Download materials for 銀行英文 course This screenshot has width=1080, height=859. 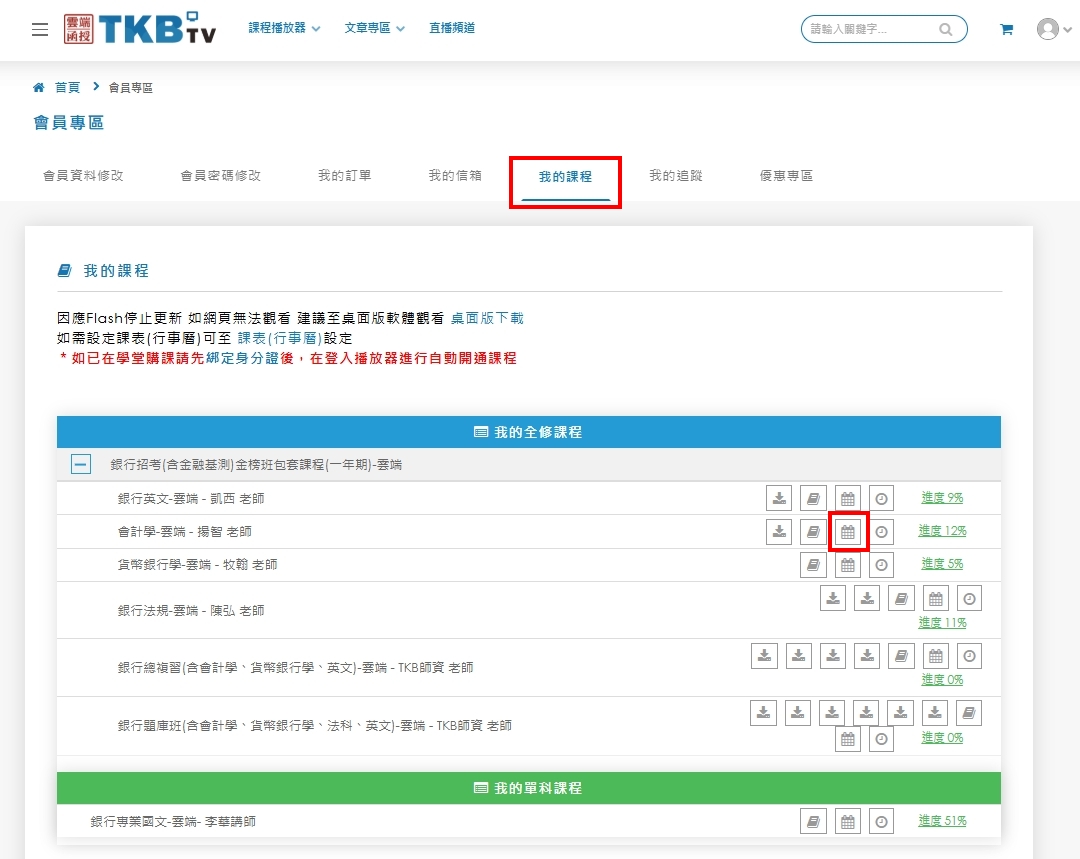coord(779,498)
